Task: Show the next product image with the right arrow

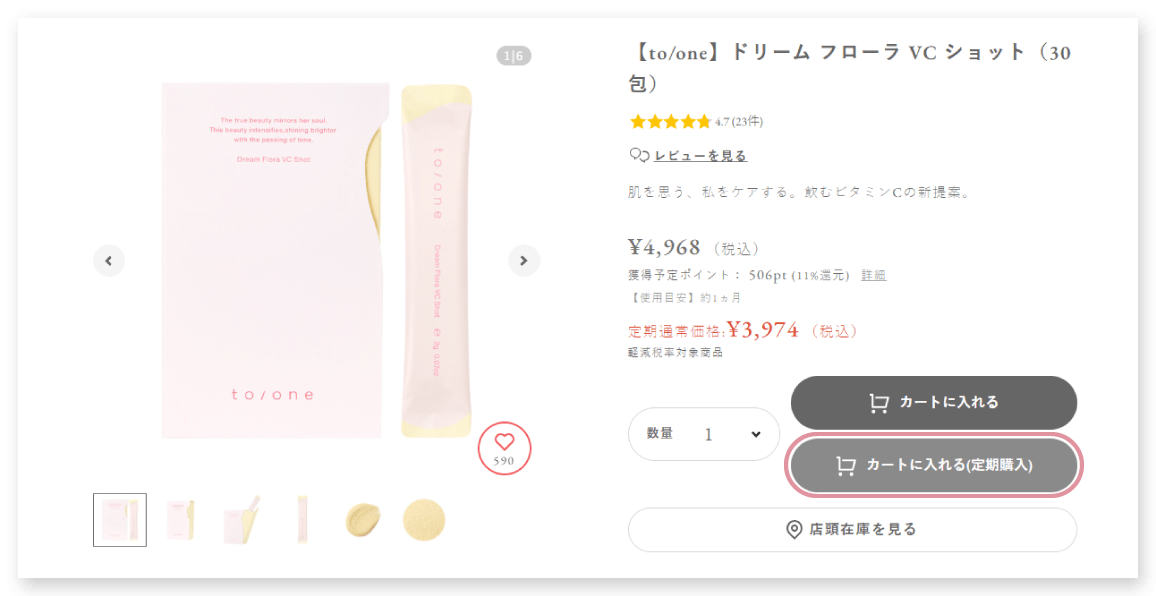Action: [524, 260]
